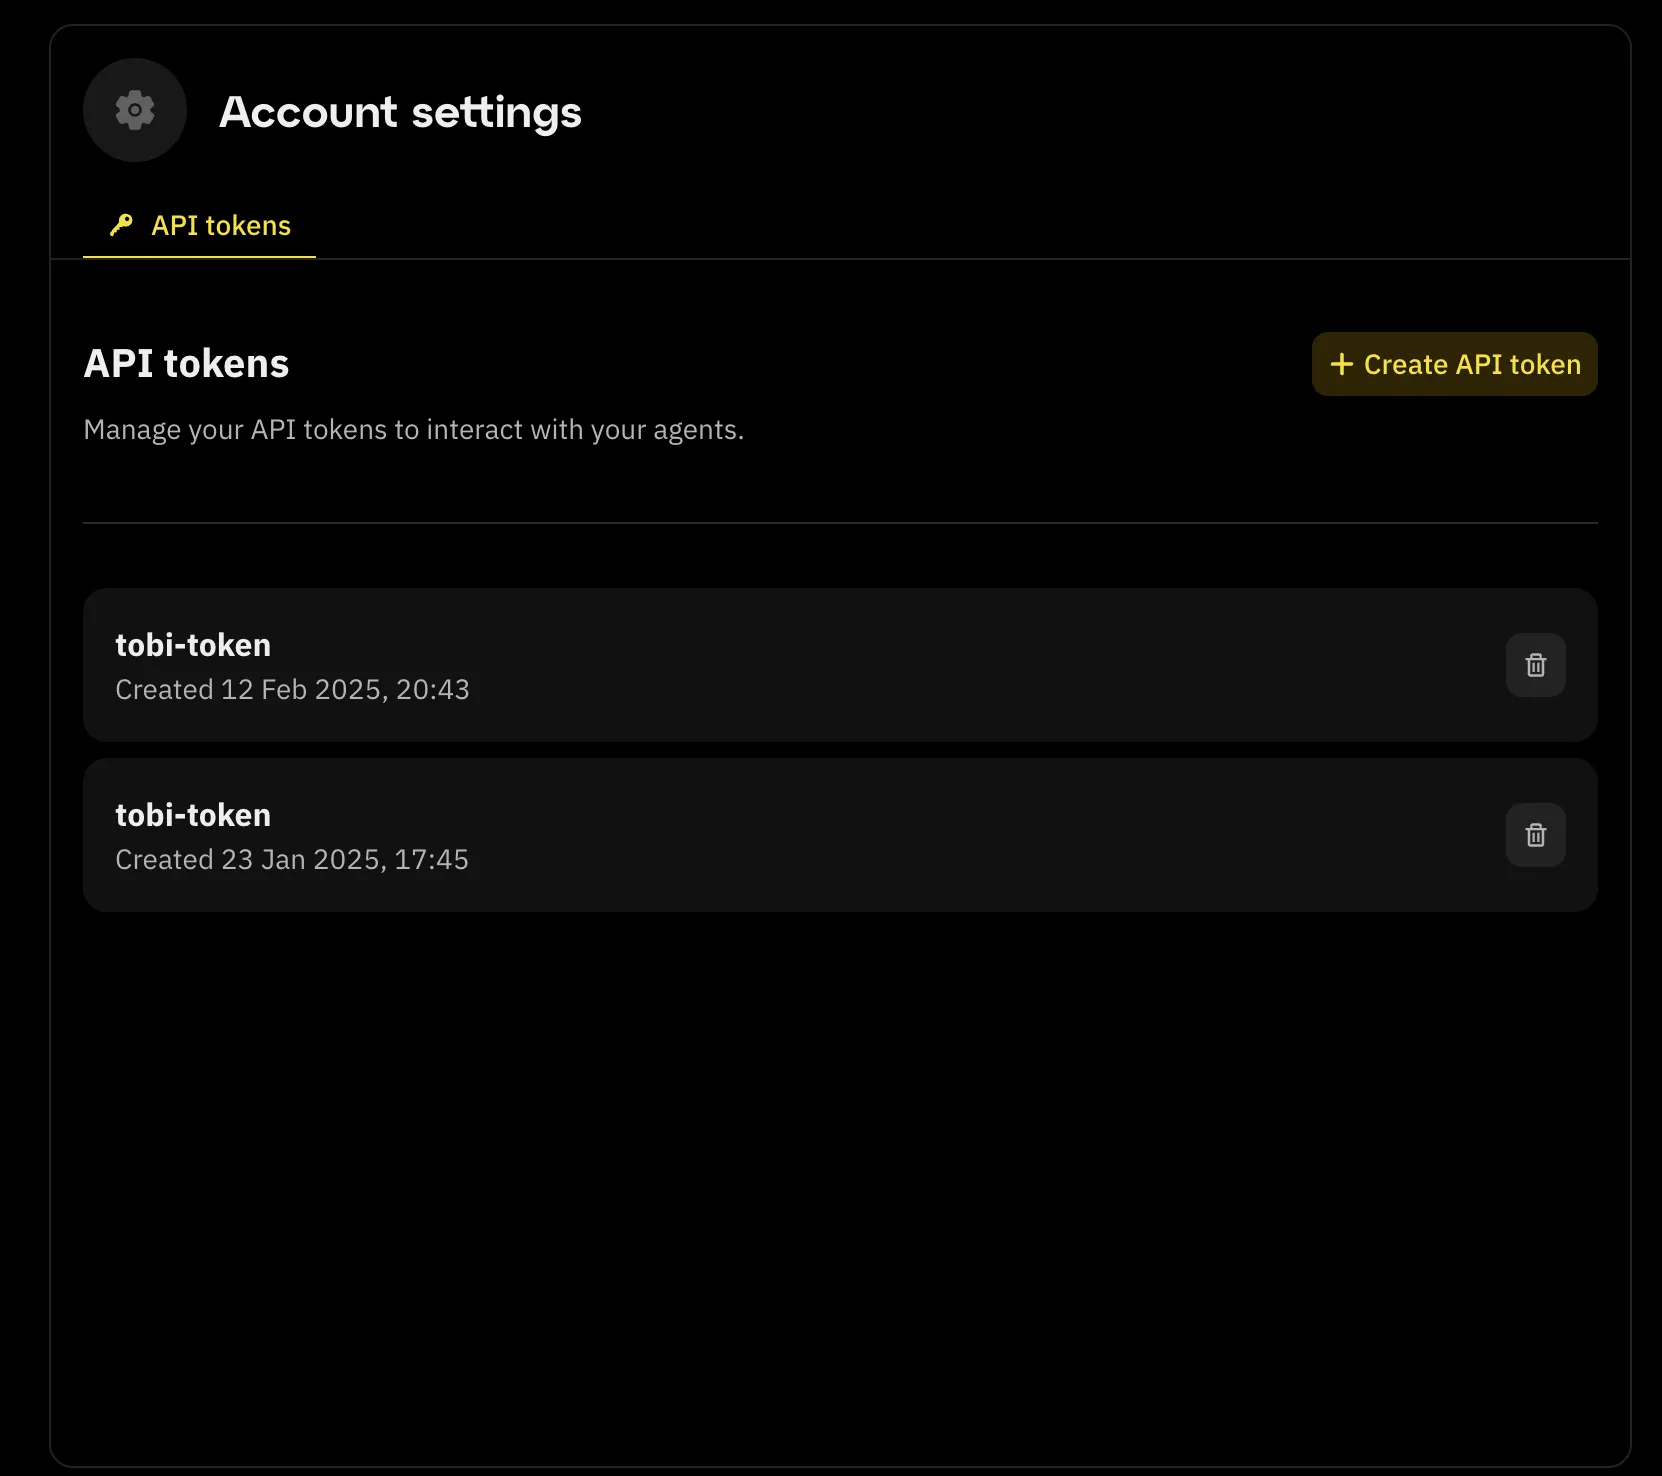The height and width of the screenshot is (1476, 1662).
Task: Click the tobi-token name in the first card
Action: (193, 645)
